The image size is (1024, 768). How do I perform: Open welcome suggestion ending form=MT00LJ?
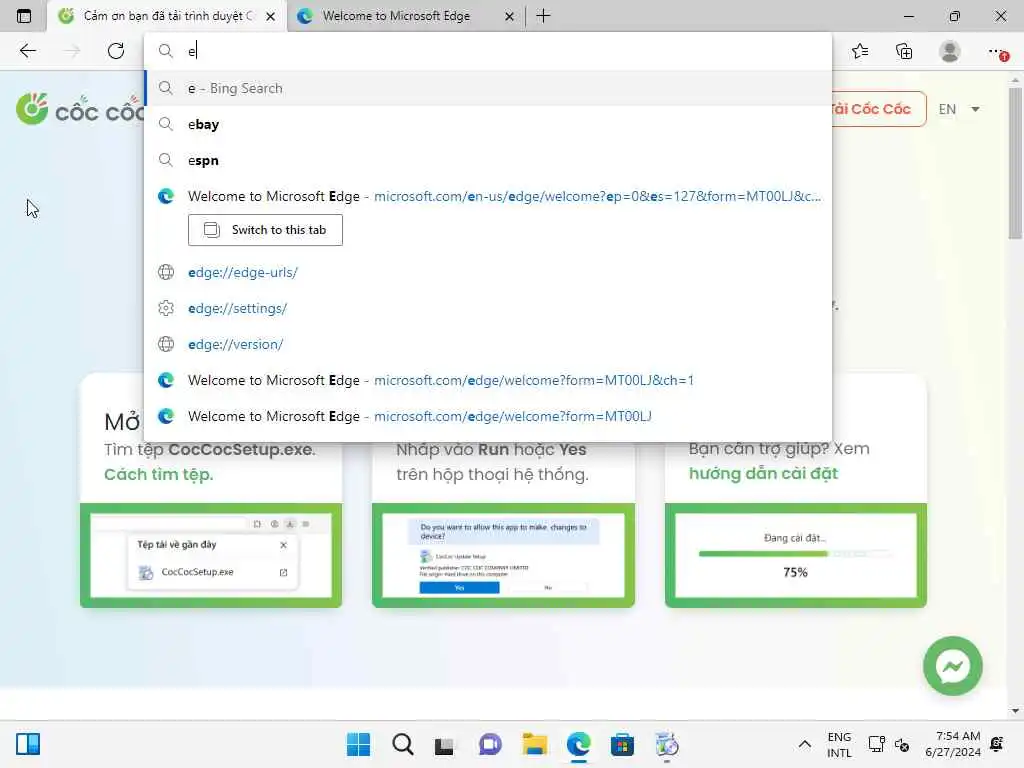[488, 416]
